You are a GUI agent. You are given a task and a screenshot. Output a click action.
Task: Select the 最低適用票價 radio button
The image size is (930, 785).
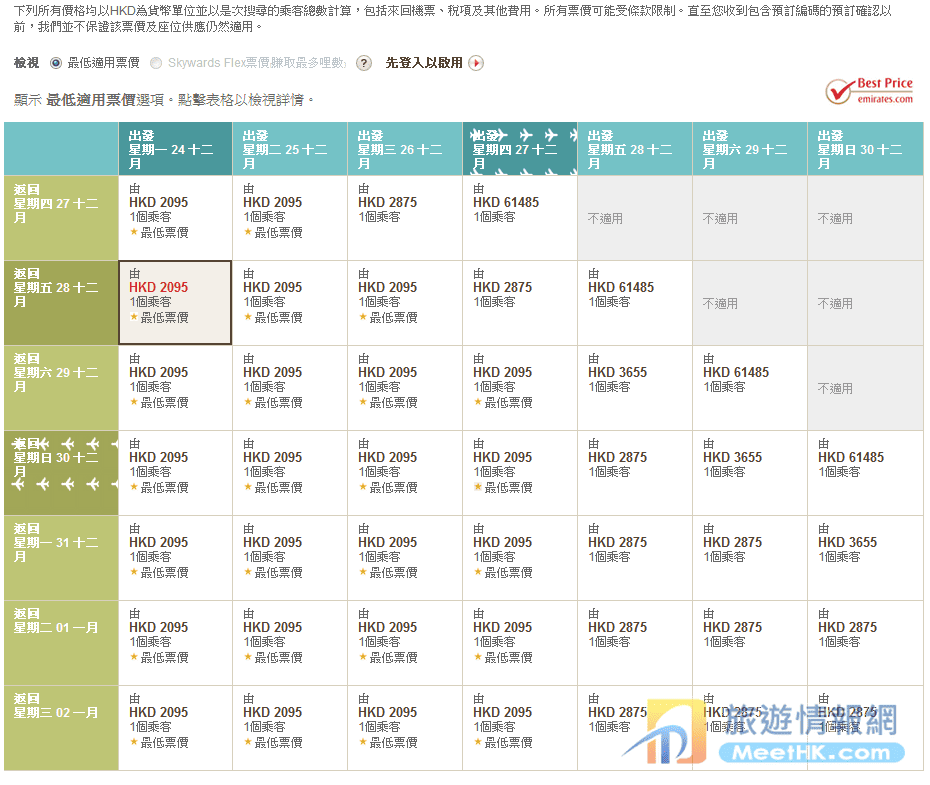coord(56,63)
